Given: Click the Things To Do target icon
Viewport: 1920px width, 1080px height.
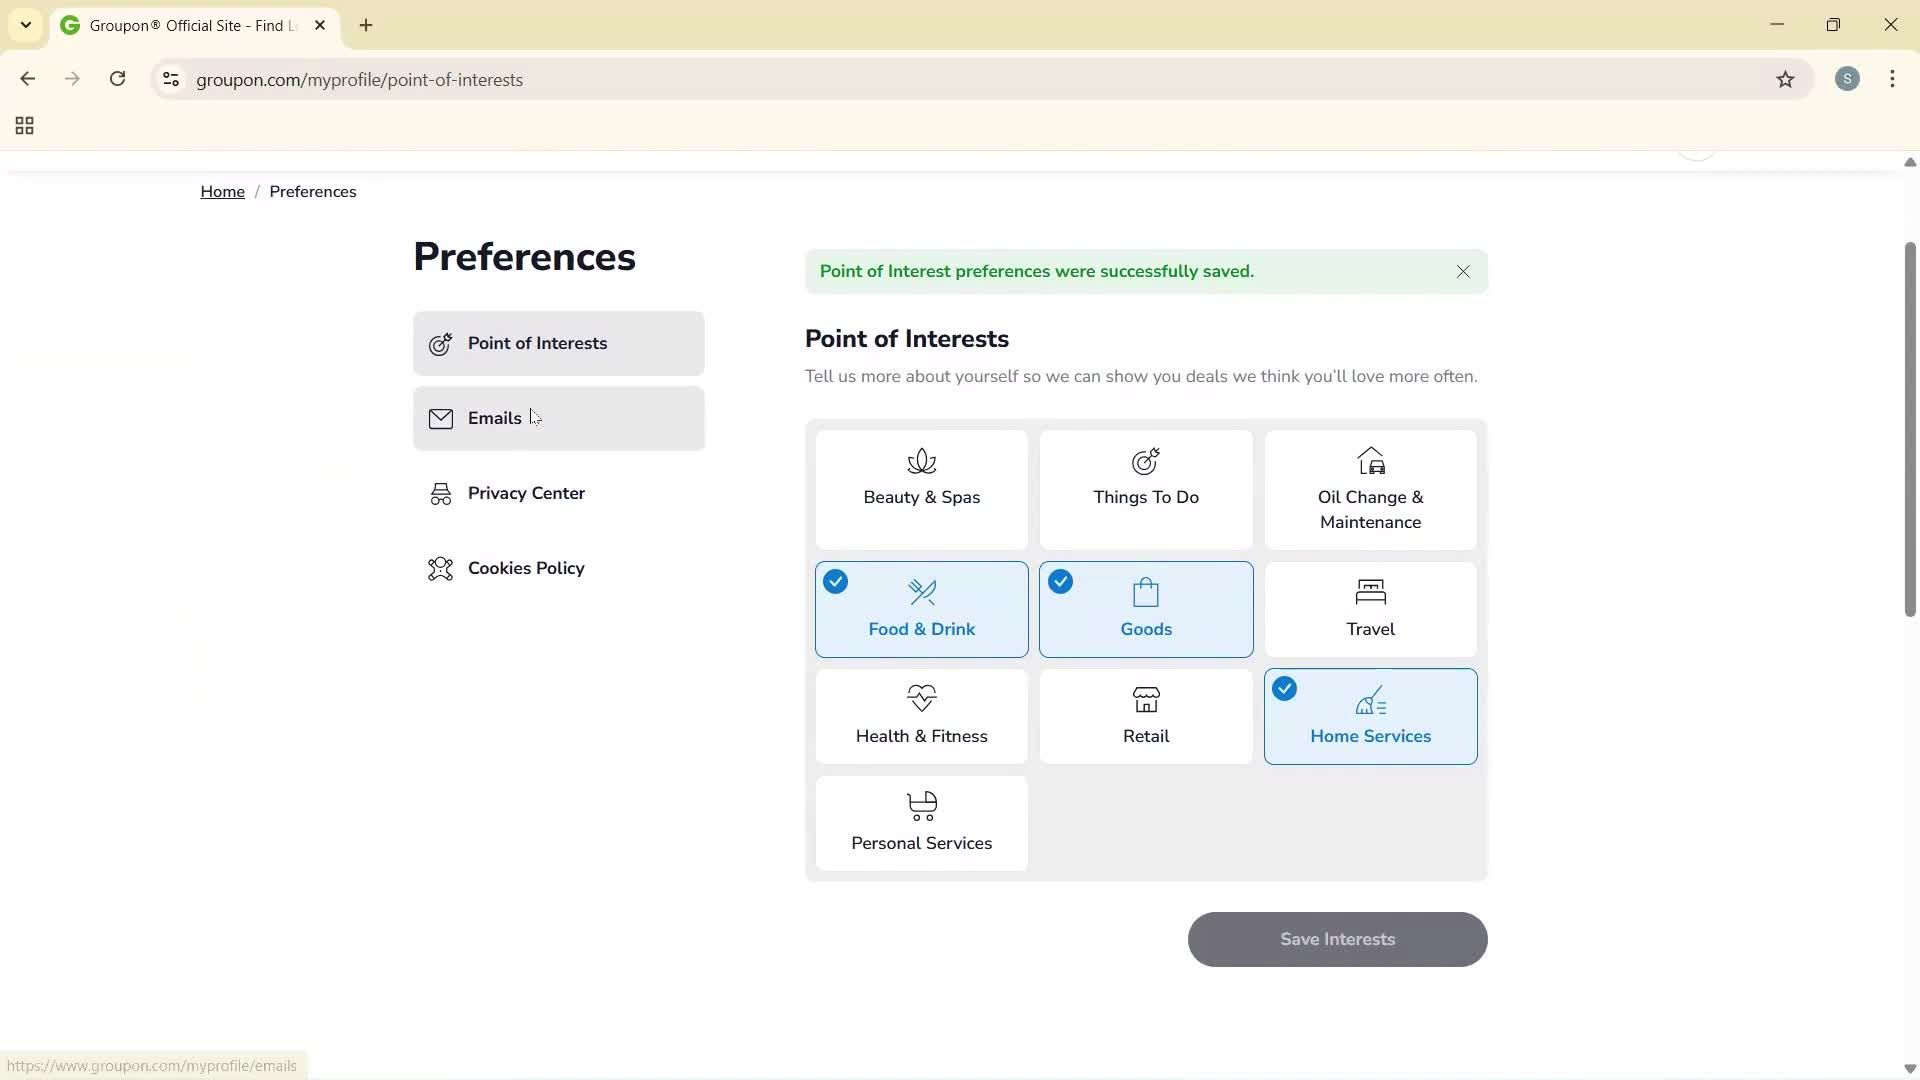Looking at the screenshot, I should 1145,461.
